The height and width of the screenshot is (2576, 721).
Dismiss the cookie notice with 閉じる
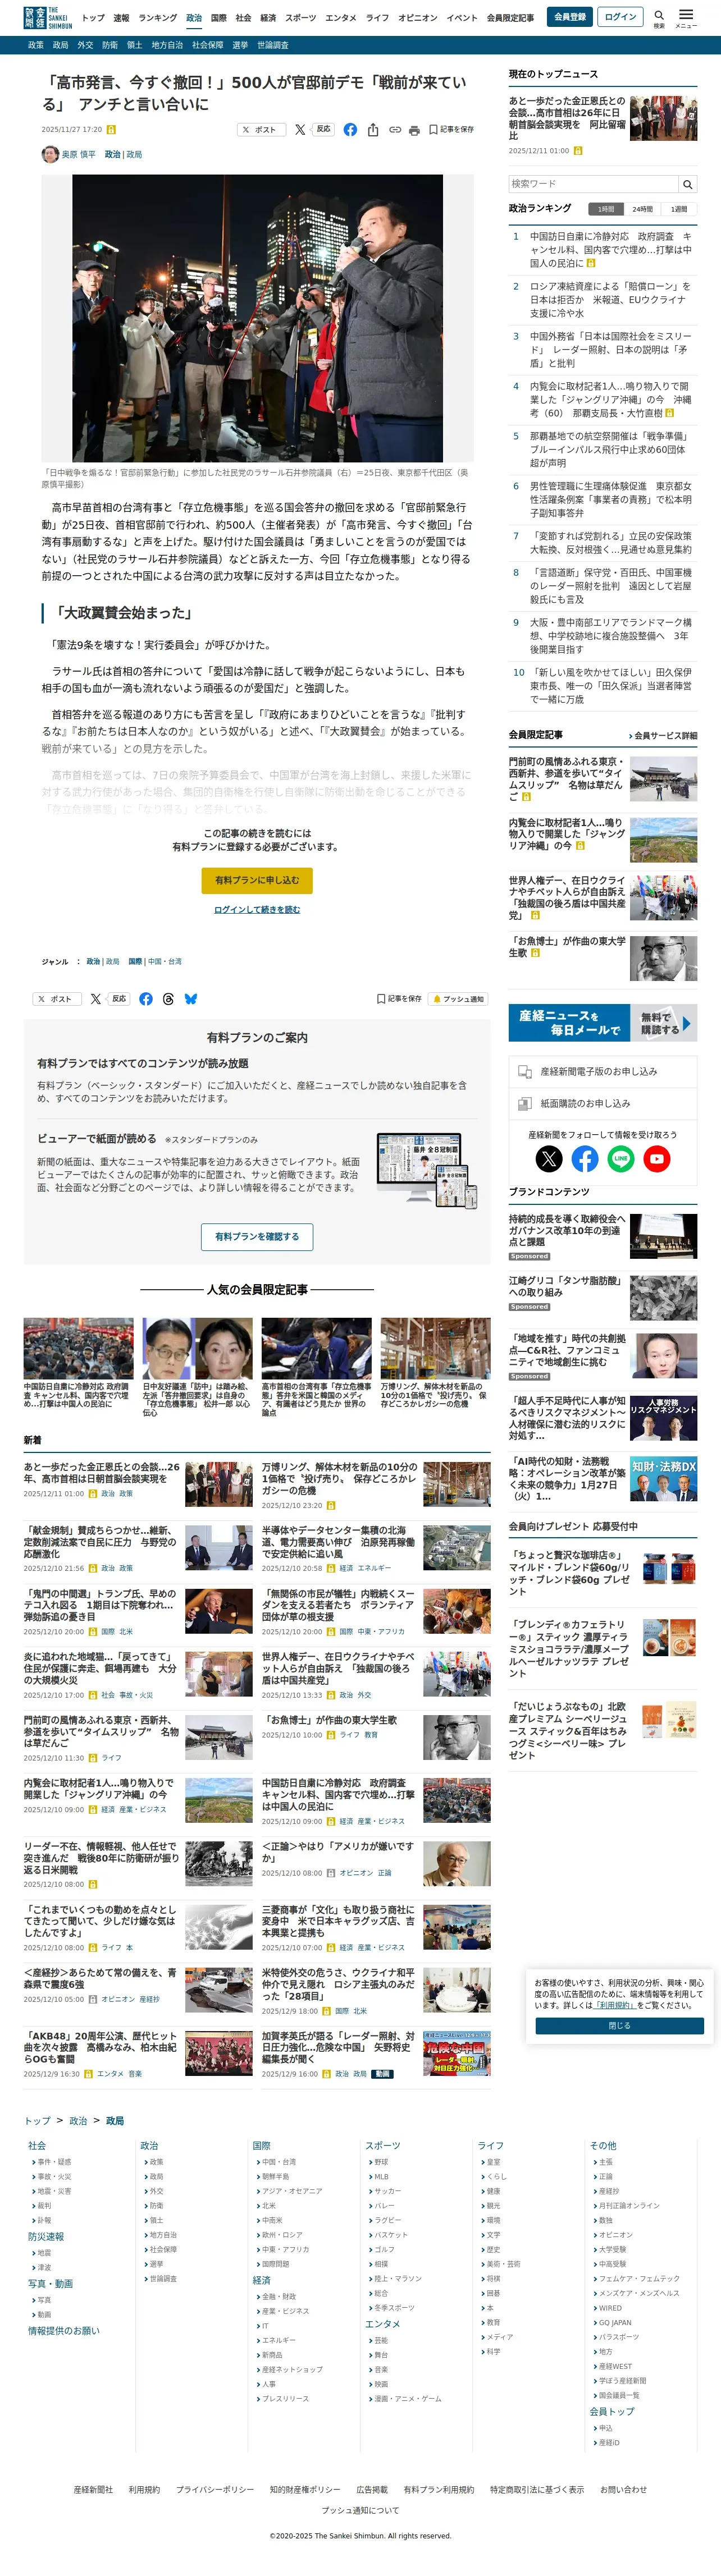click(x=620, y=2025)
